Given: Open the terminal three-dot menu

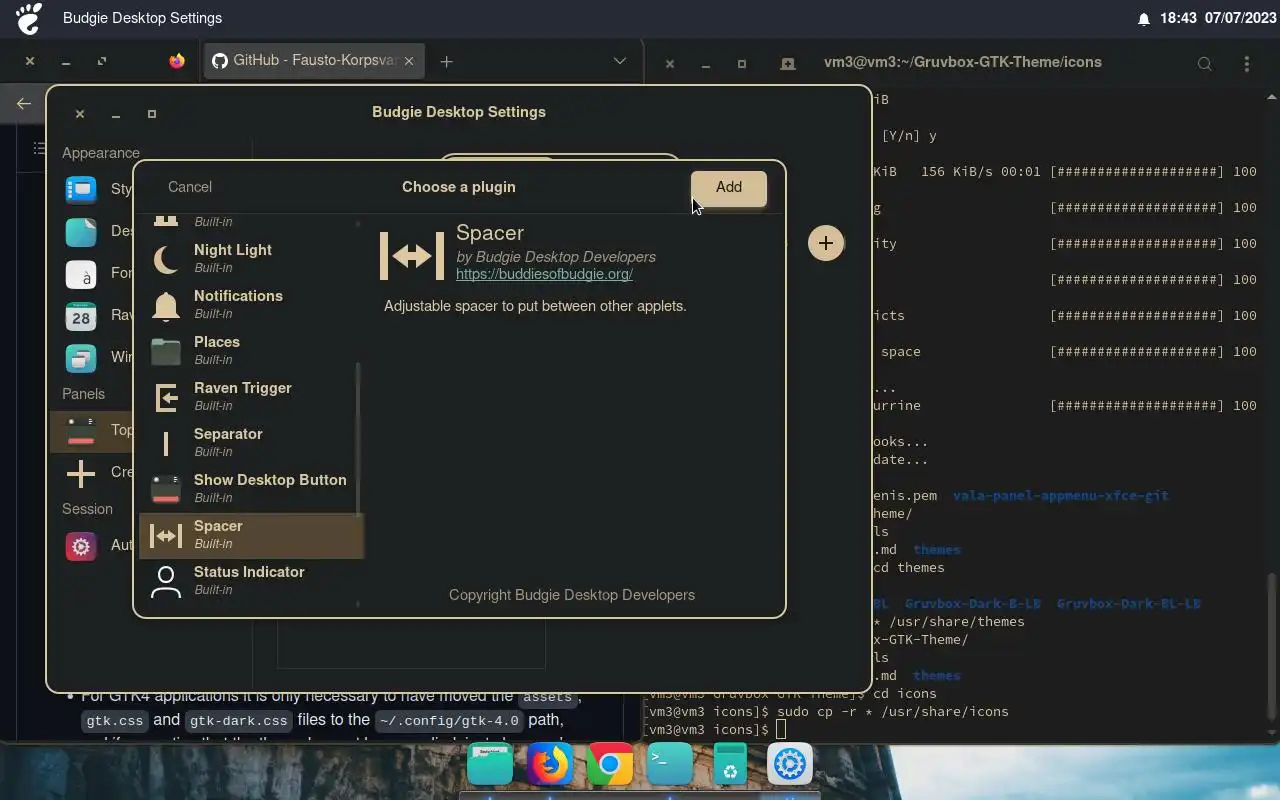Looking at the screenshot, I should click(x=1246, y=63).
